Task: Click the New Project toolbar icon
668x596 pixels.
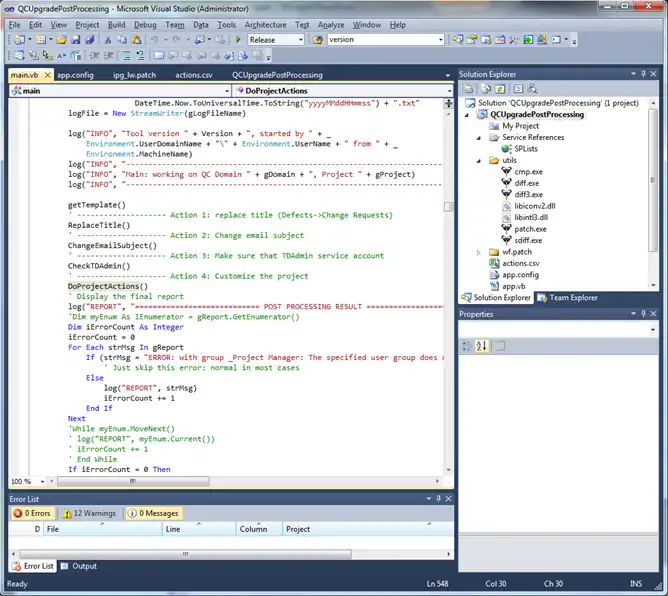Action: point(19,40)
